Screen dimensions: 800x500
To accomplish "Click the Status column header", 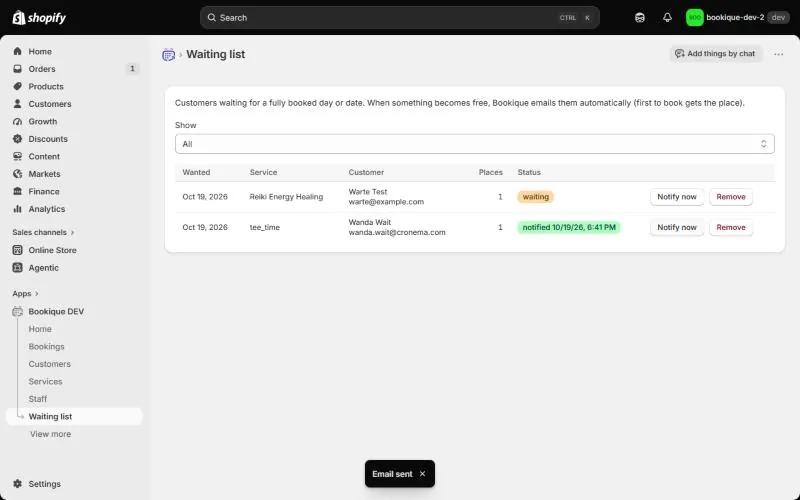I will pos(529,172).
